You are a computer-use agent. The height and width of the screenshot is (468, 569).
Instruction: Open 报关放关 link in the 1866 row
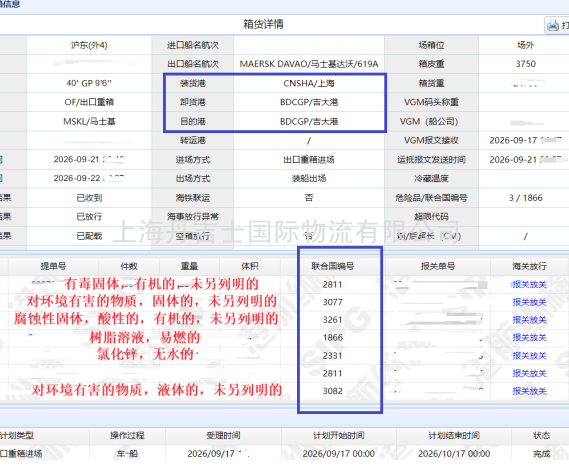click(529, 337)
